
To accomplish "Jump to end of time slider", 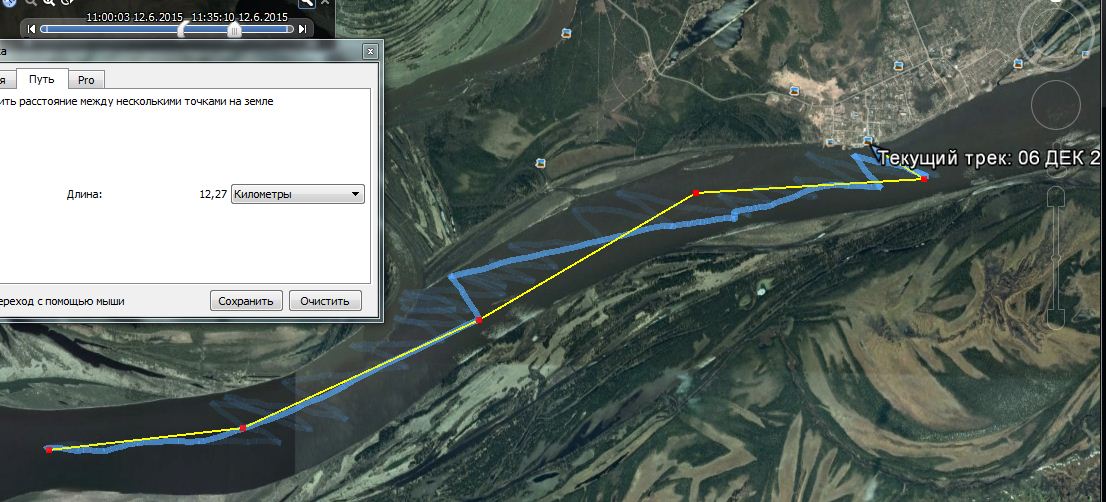I will coord(303,29).
